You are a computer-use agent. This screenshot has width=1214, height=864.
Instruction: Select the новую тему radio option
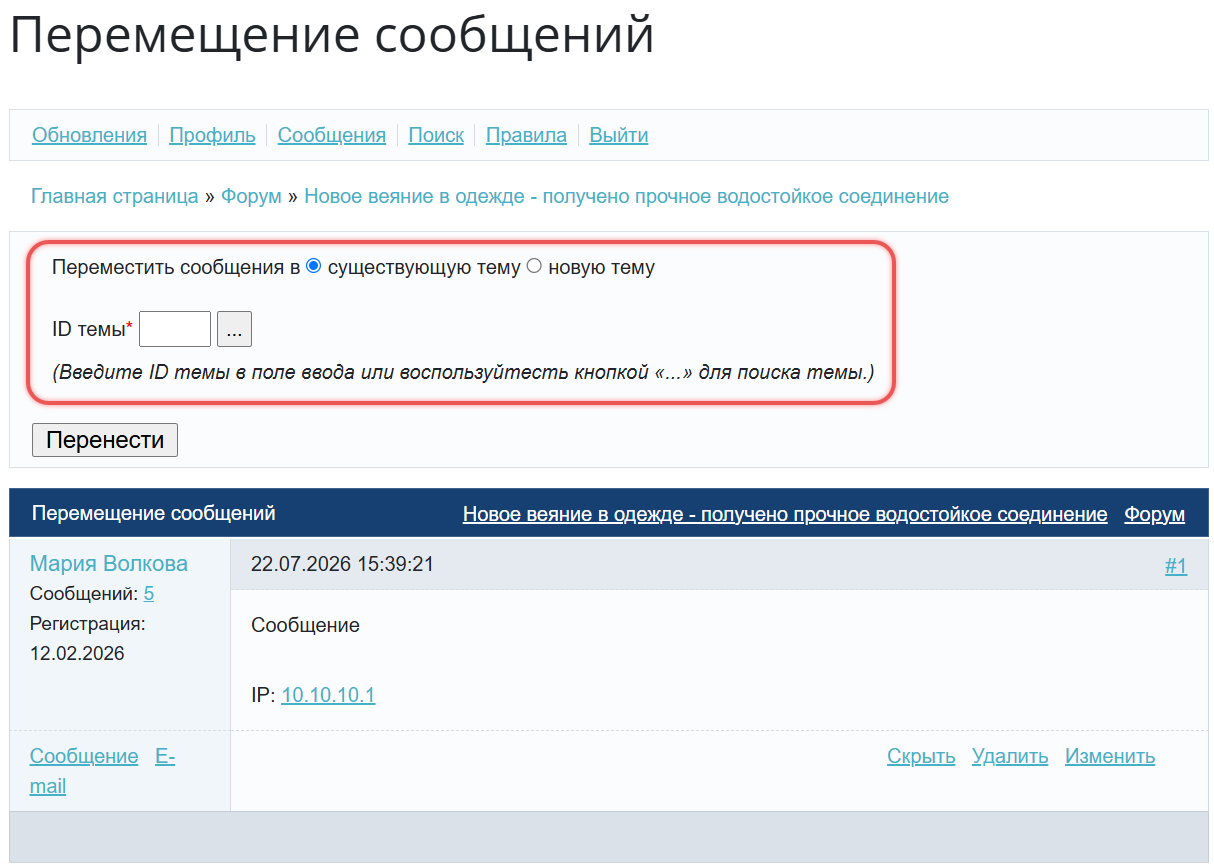(534, 266)
